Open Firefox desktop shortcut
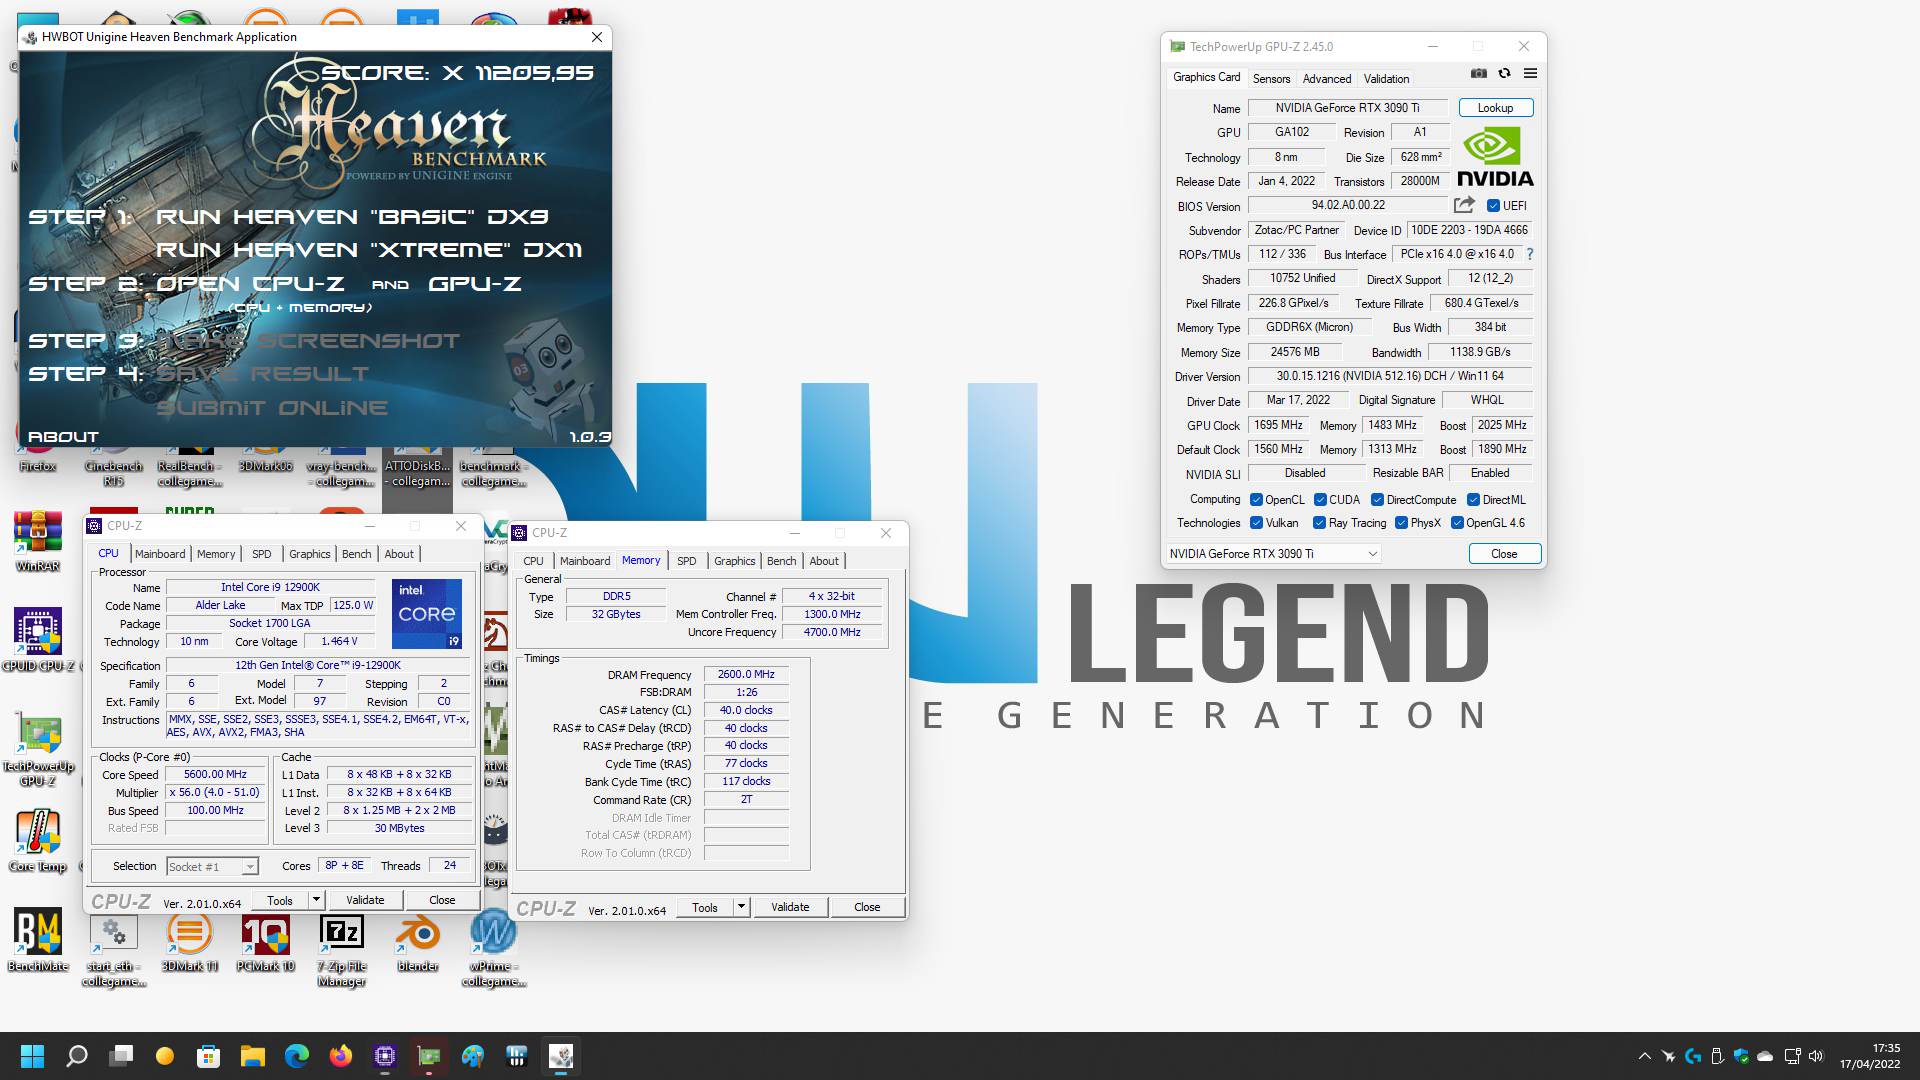This screenshot has height=1080, width=1920. coord(37,458)
